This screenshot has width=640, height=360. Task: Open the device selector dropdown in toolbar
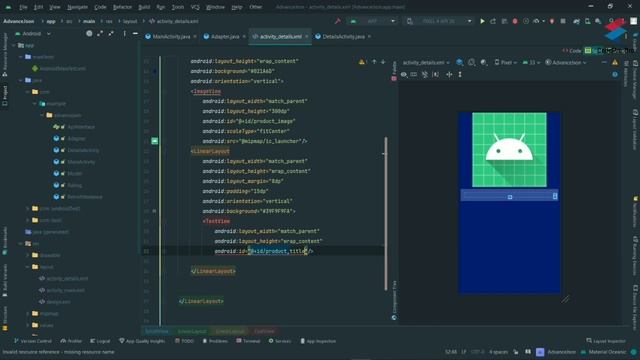(438, 21)
